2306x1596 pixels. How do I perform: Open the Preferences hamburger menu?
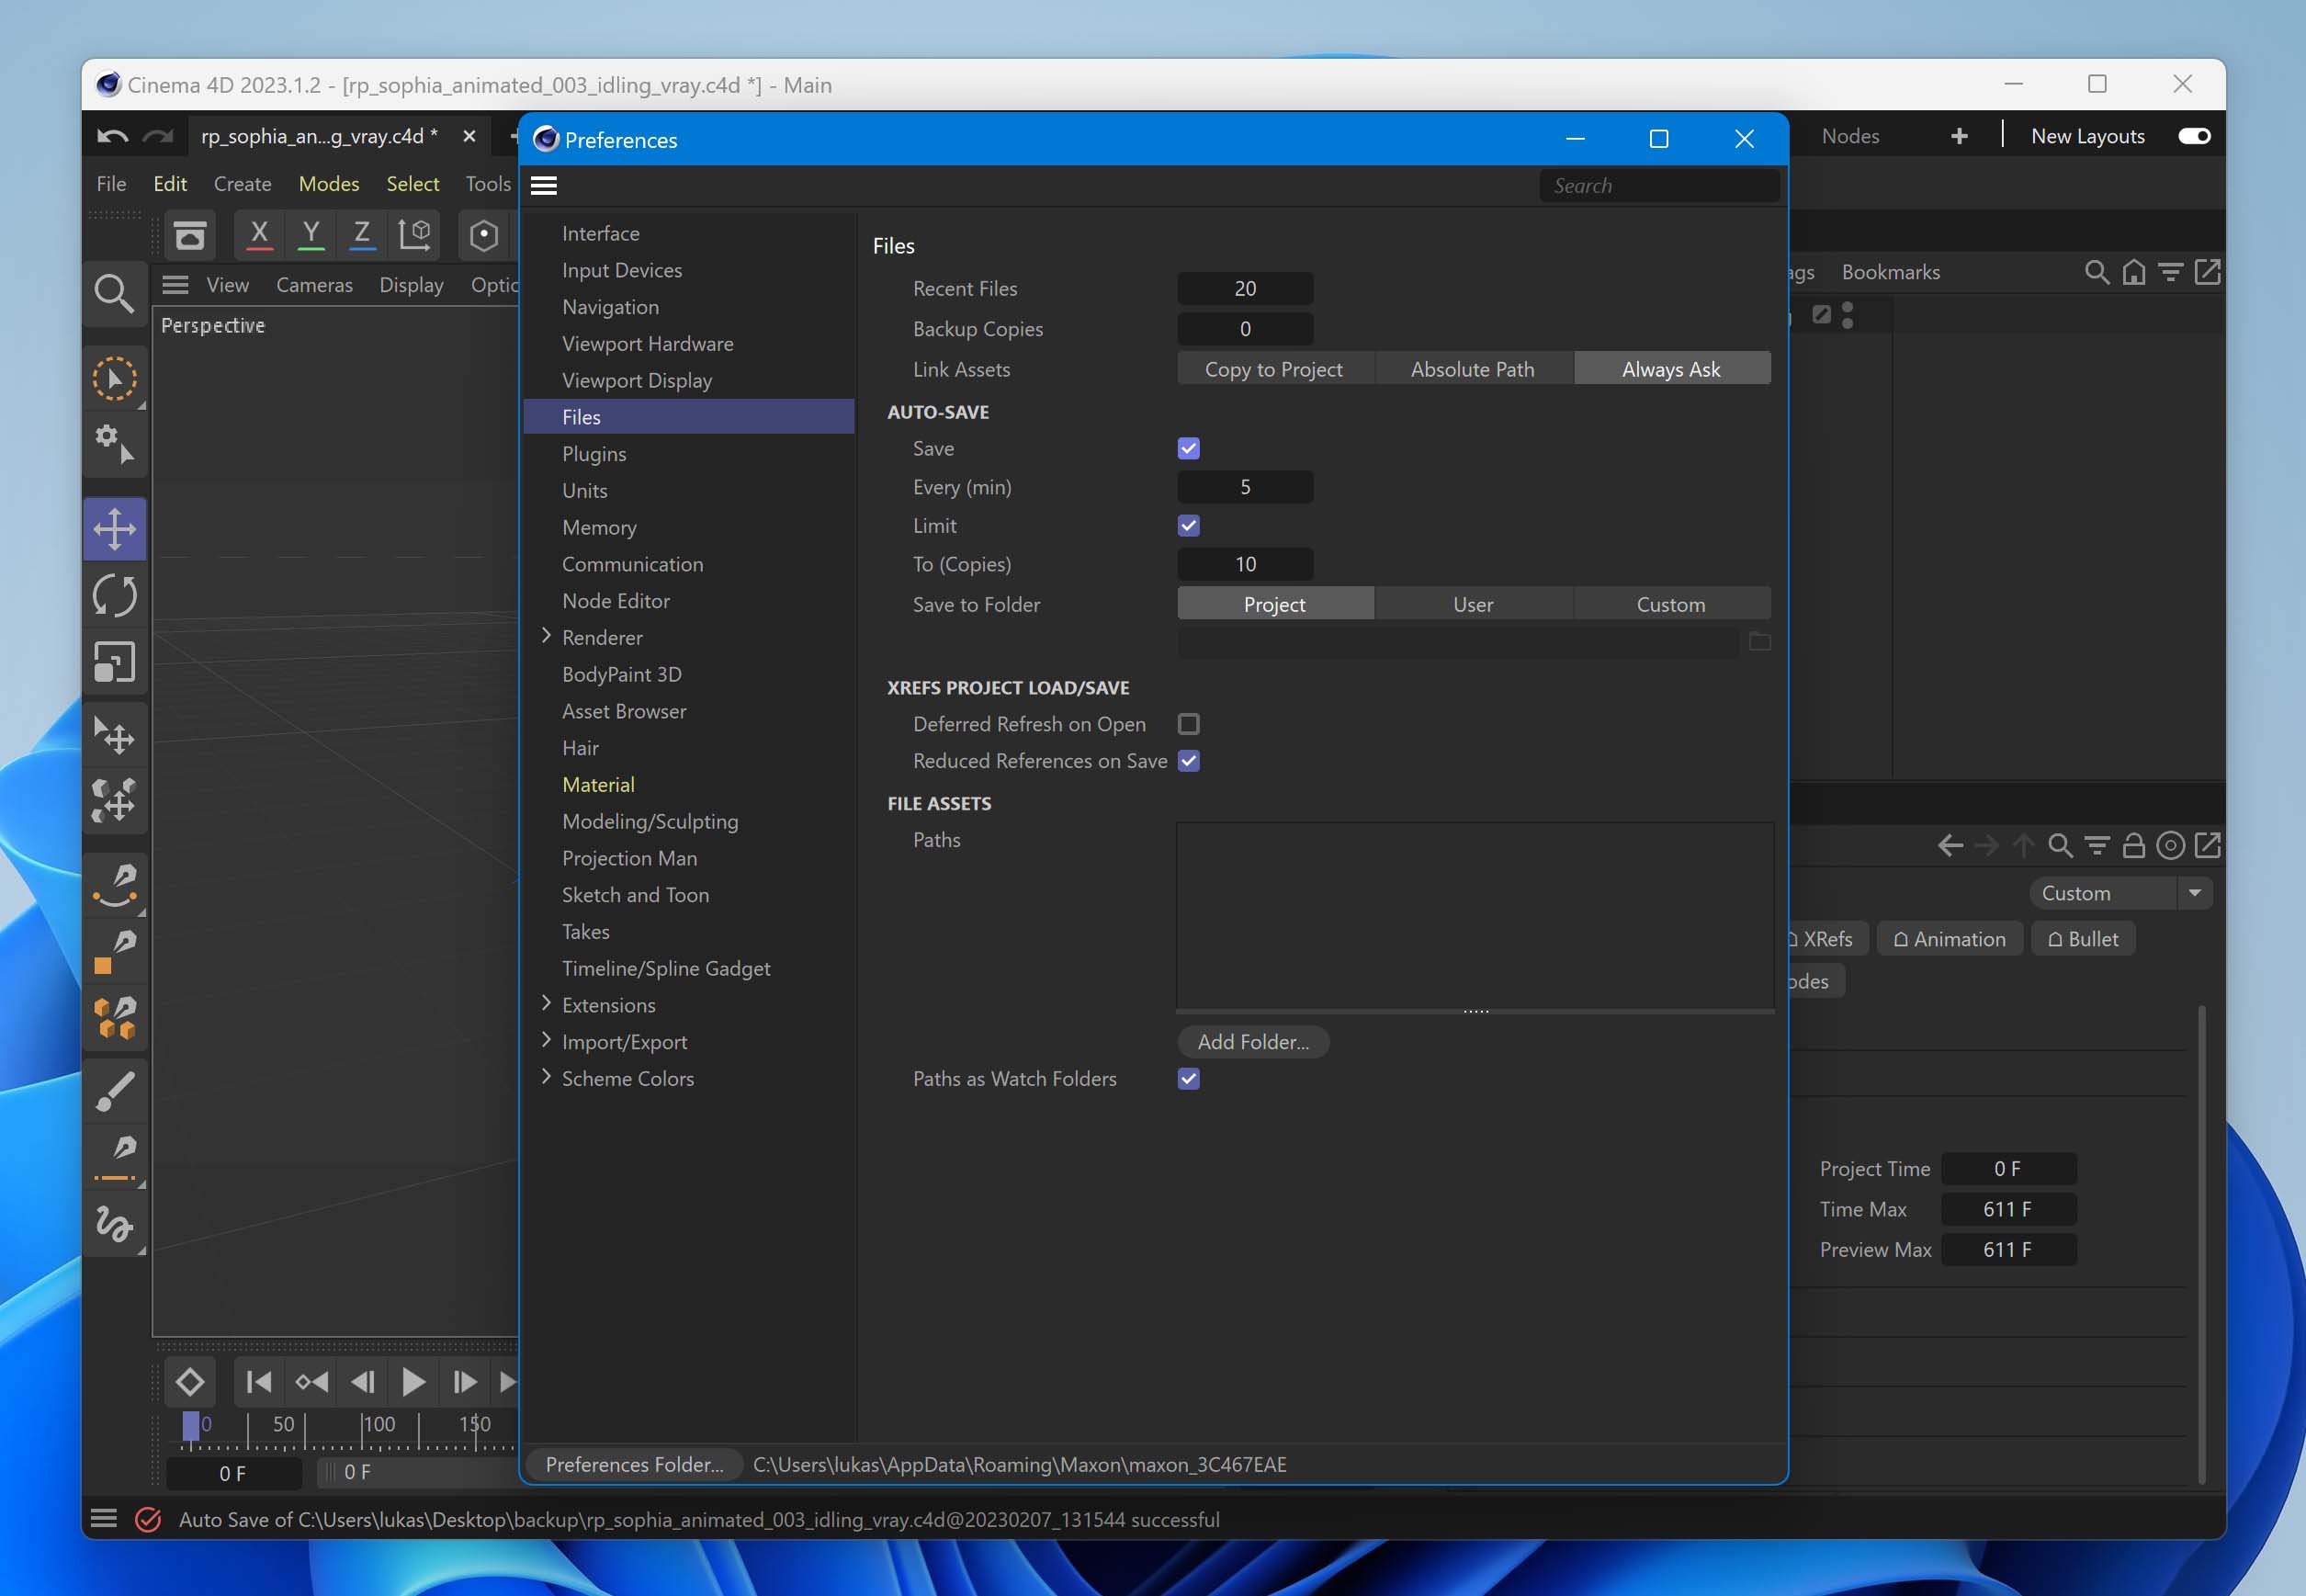544,185
